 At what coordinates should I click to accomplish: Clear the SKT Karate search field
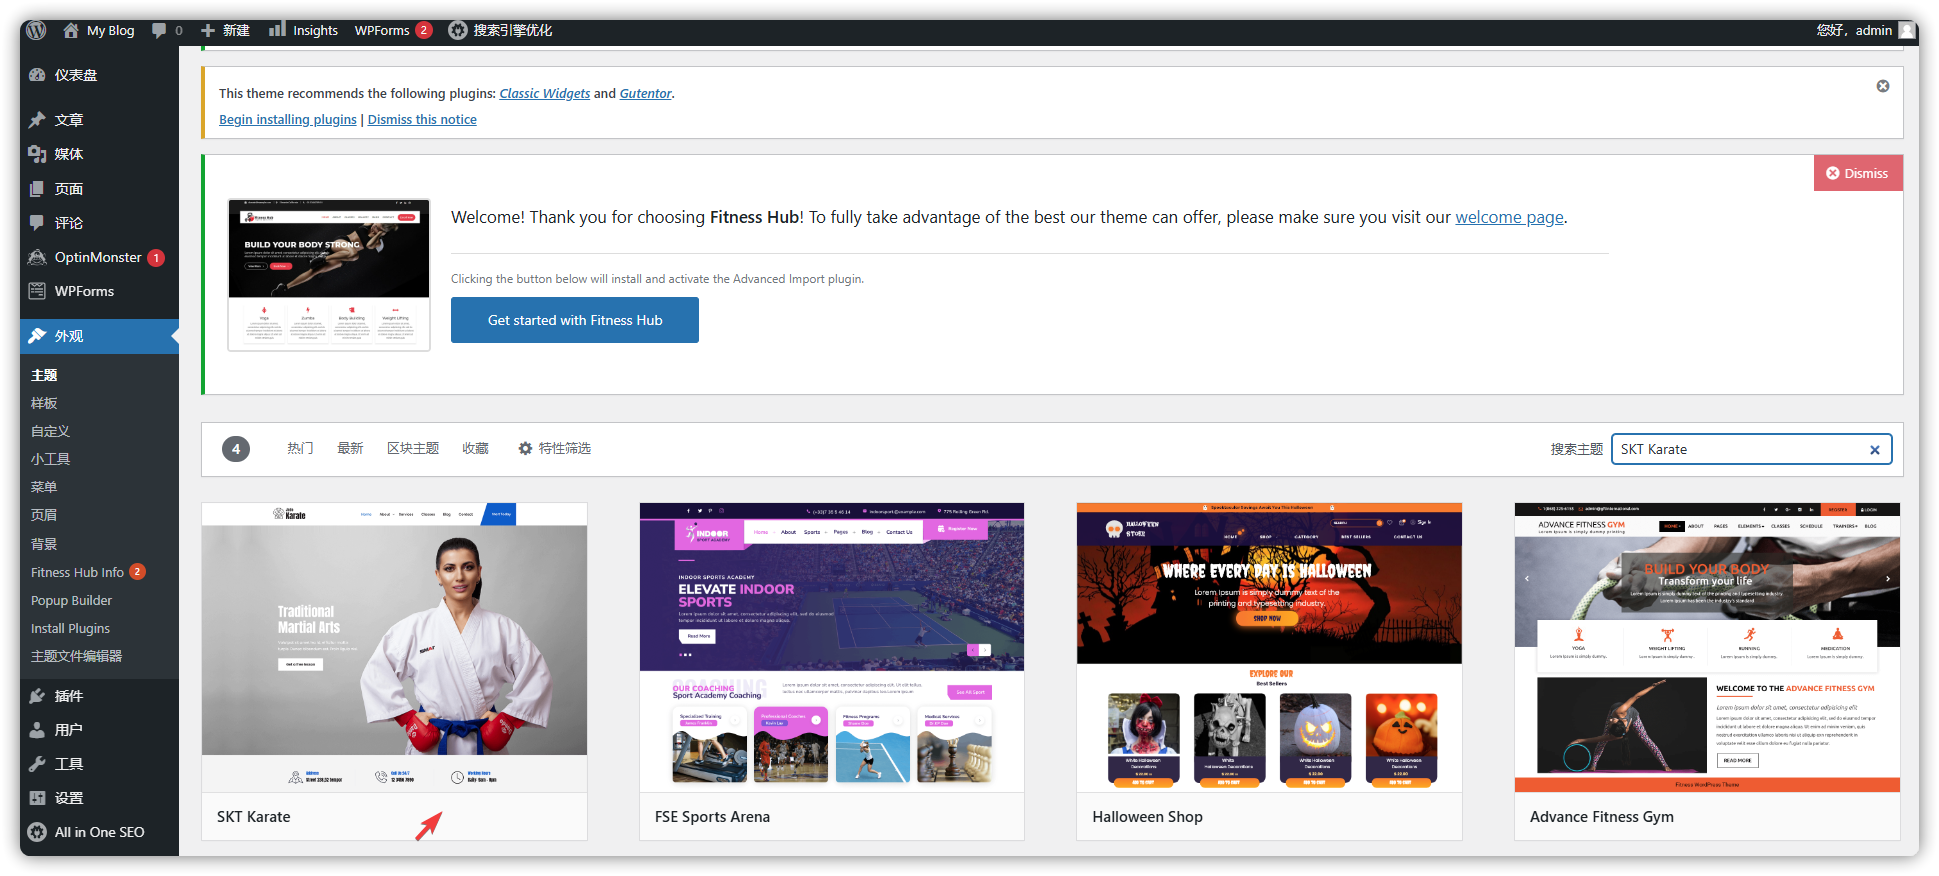tap(1874, 450)
